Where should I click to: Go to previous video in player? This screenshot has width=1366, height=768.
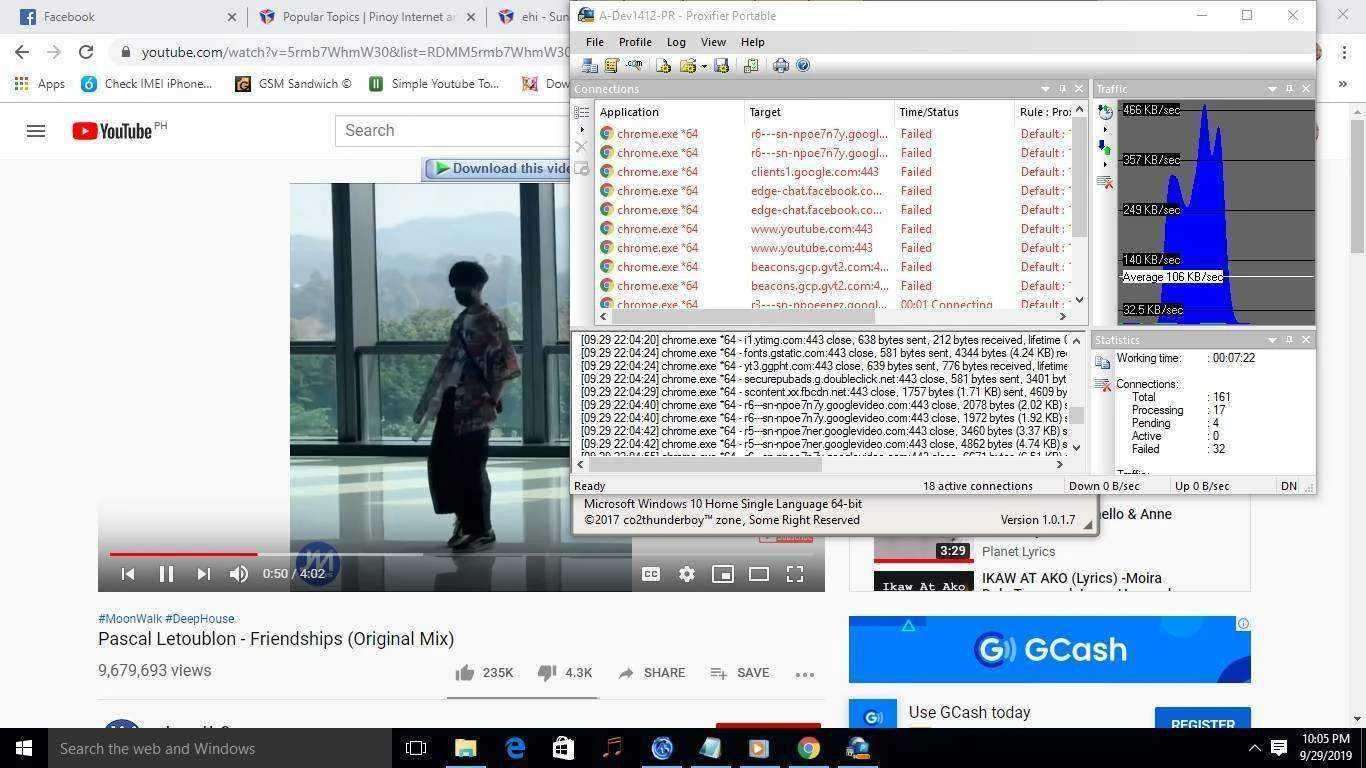click(128, 574)
